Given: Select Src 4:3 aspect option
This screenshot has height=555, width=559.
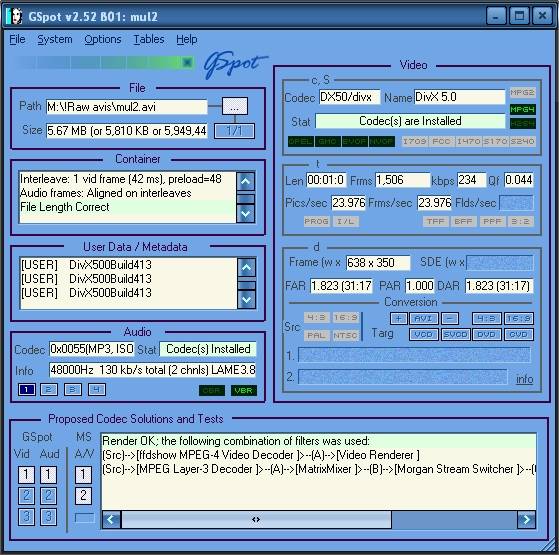Looking at the screenshot, I should (x=316, y=317).
